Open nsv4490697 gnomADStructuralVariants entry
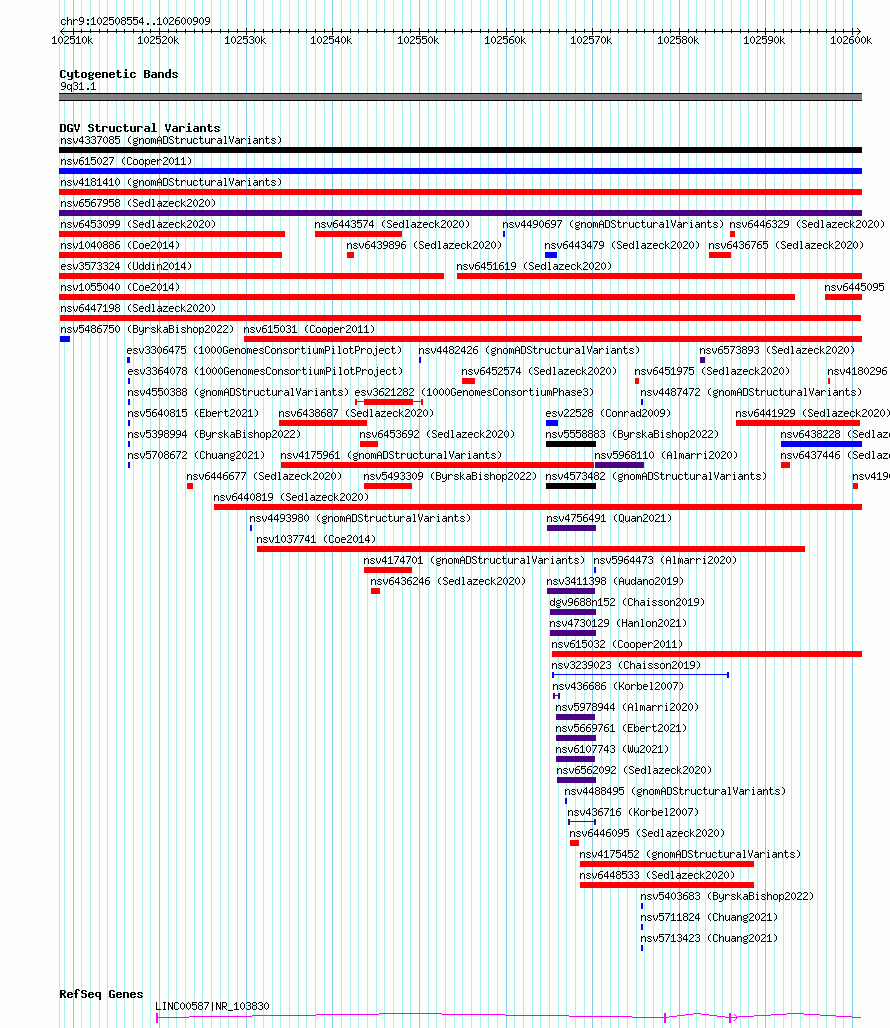The height and width of the screenshot is (1028, 890). (613, 224)
